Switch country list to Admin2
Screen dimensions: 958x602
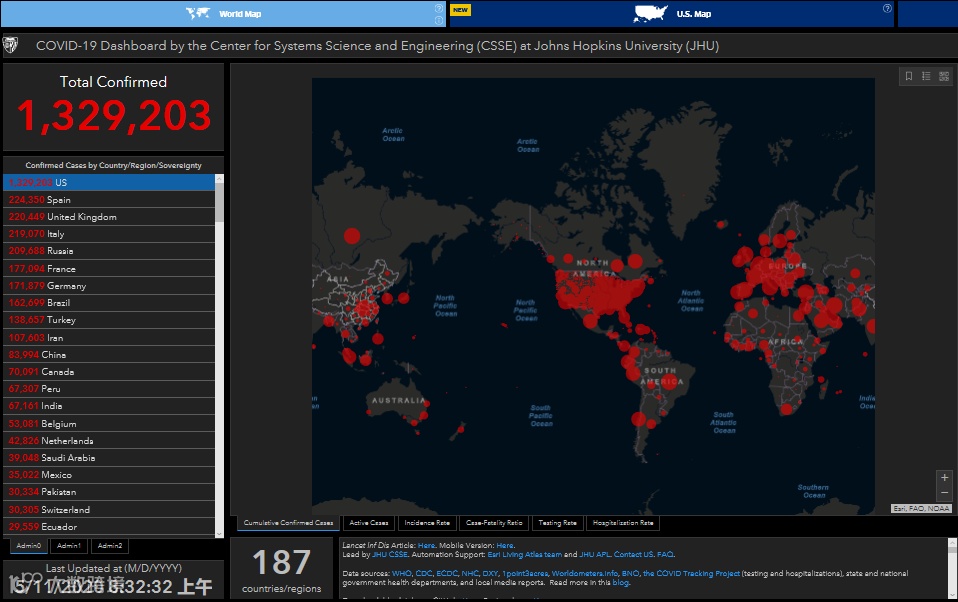click(109, 546)
